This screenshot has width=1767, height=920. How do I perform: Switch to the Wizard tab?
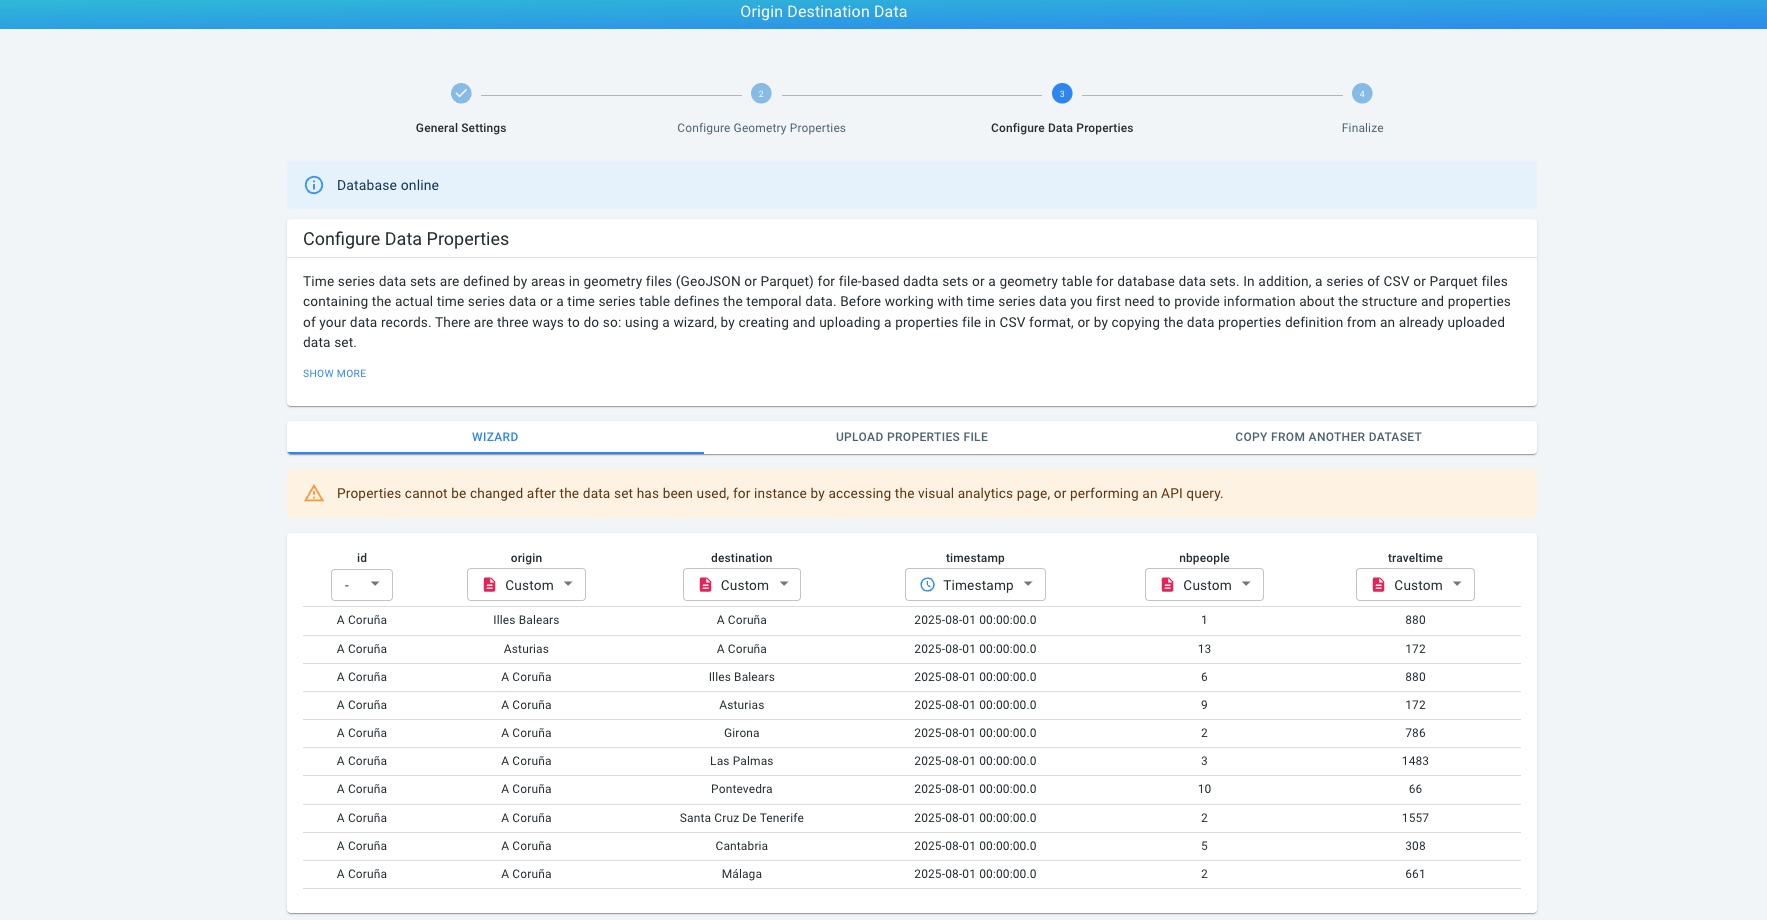495,437
